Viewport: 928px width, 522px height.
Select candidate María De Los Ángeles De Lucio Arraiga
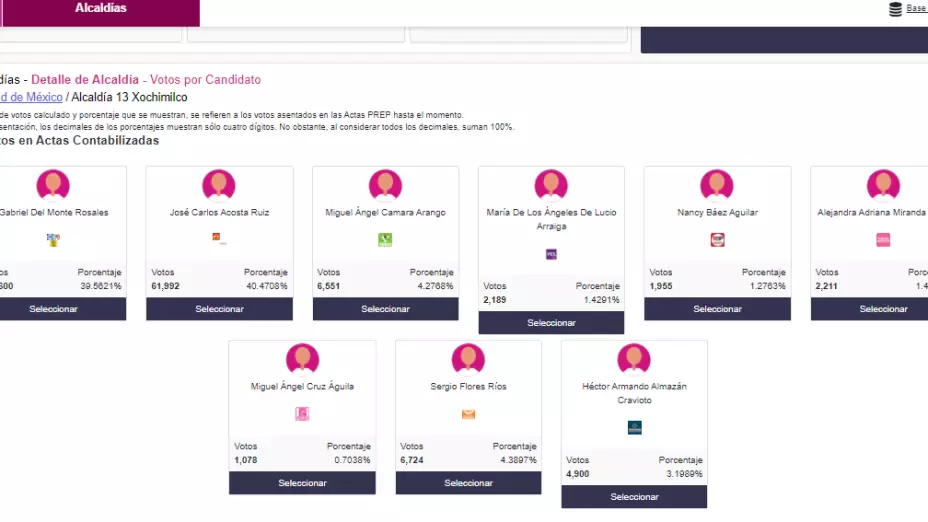click(x=551, y=323)
